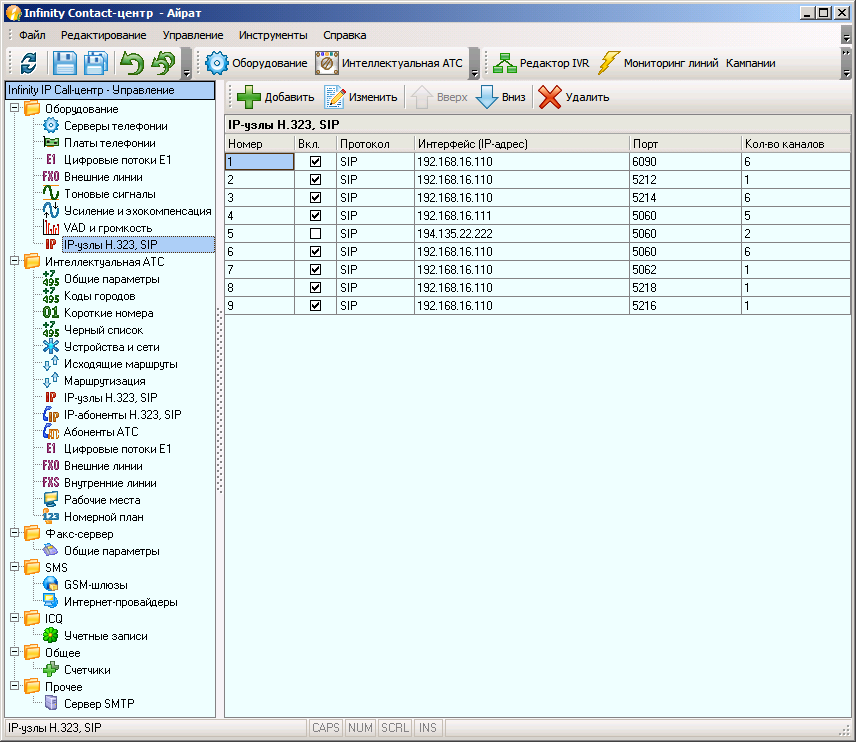Collapse the Факс-сервер tree folder
The height and width of the screenshot is (742, 856).
click(15, 533)
